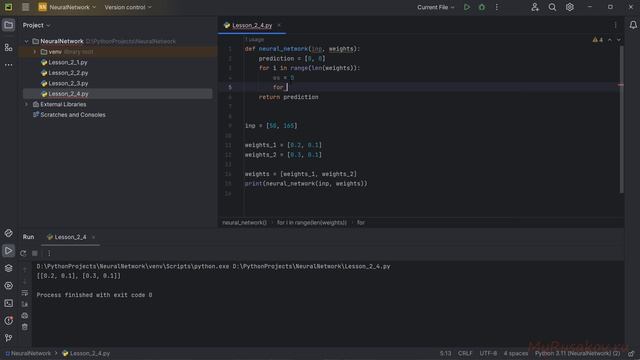The width and height of the screenshot is (640, 360).
Task: Toggle soft-wrap in Run console
Action: (24, 293)
